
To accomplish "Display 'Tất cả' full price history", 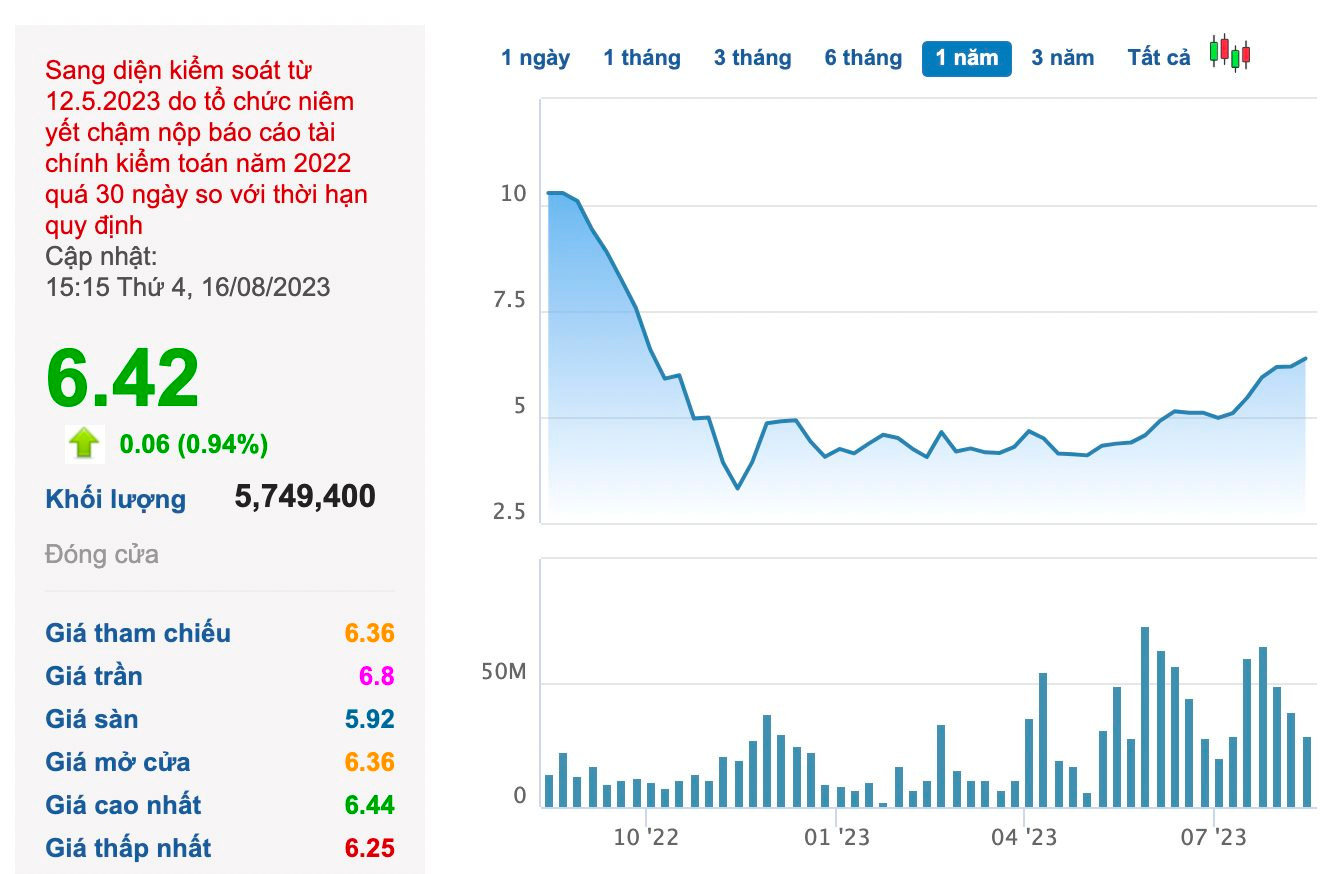I will click(x=1158, y=58).
